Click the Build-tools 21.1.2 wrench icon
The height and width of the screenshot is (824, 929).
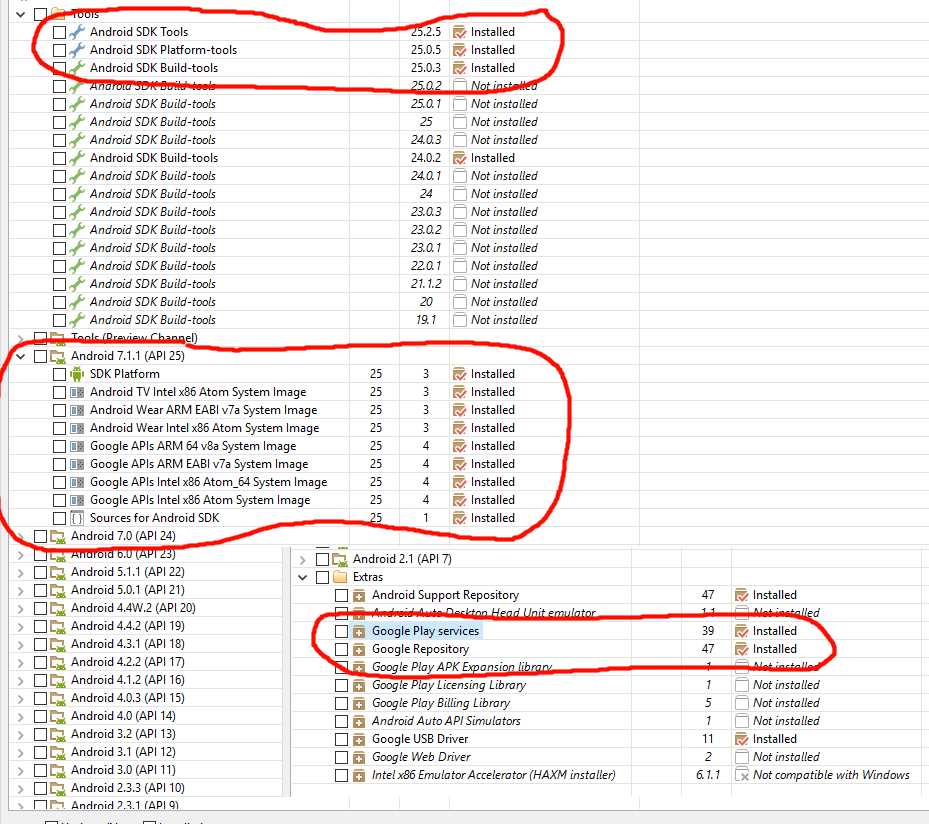77,284
